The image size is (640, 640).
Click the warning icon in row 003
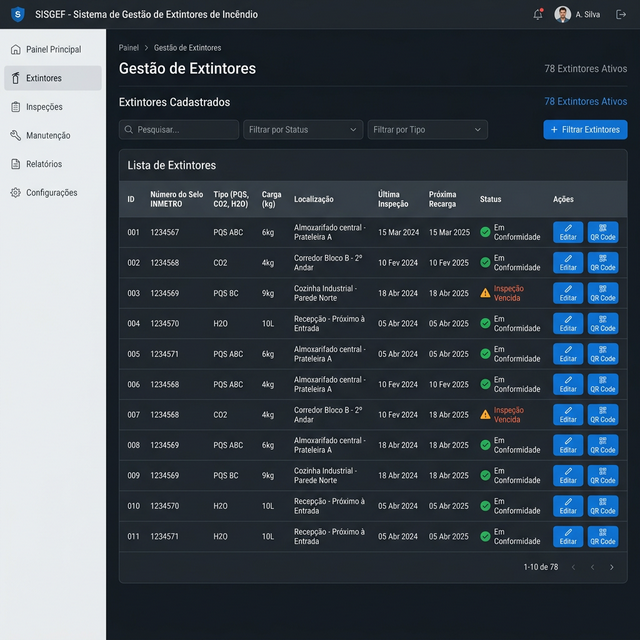[485, 293]
